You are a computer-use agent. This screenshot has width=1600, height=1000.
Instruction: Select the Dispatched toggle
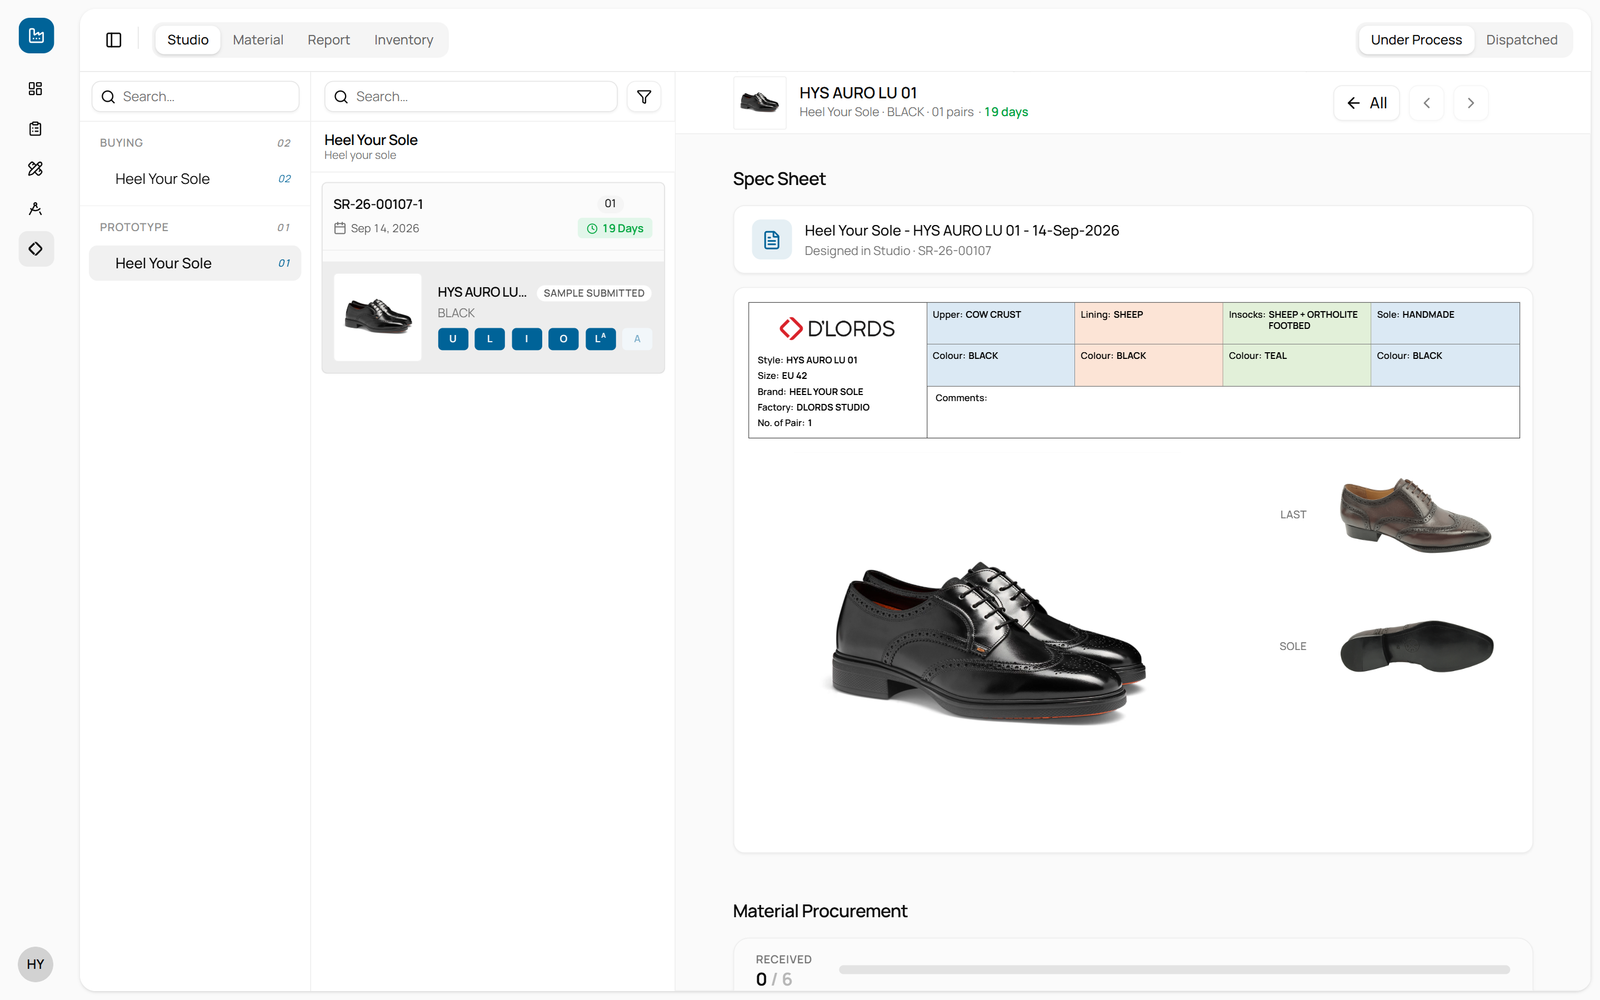tap(1522, 40)
